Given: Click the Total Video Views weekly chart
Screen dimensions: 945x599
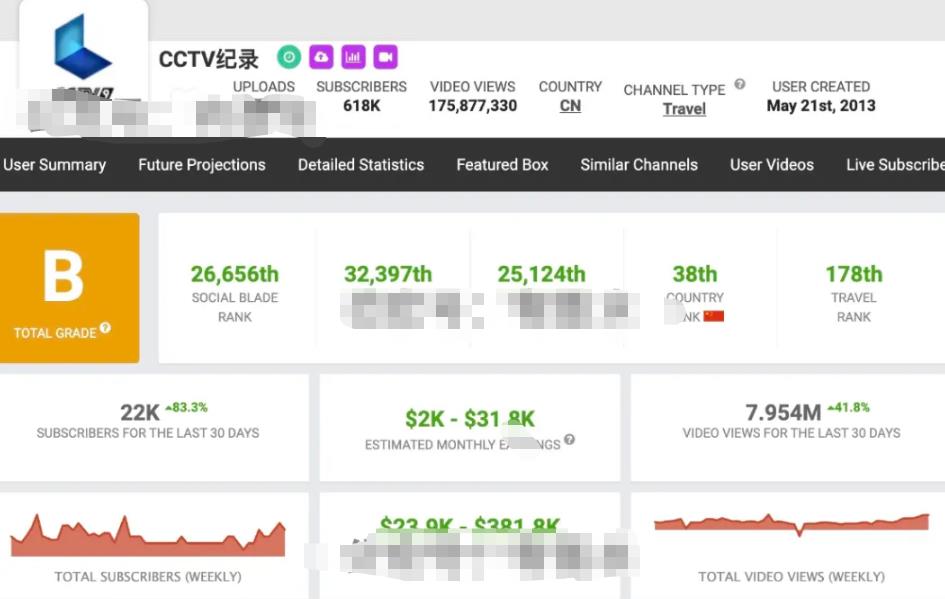Looking at the screenshot, I should pos(791,525).
